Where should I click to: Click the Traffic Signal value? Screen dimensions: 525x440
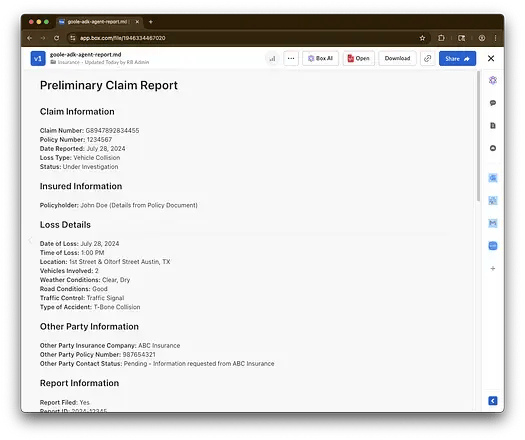pyautogui.click(x=105, y=298)
